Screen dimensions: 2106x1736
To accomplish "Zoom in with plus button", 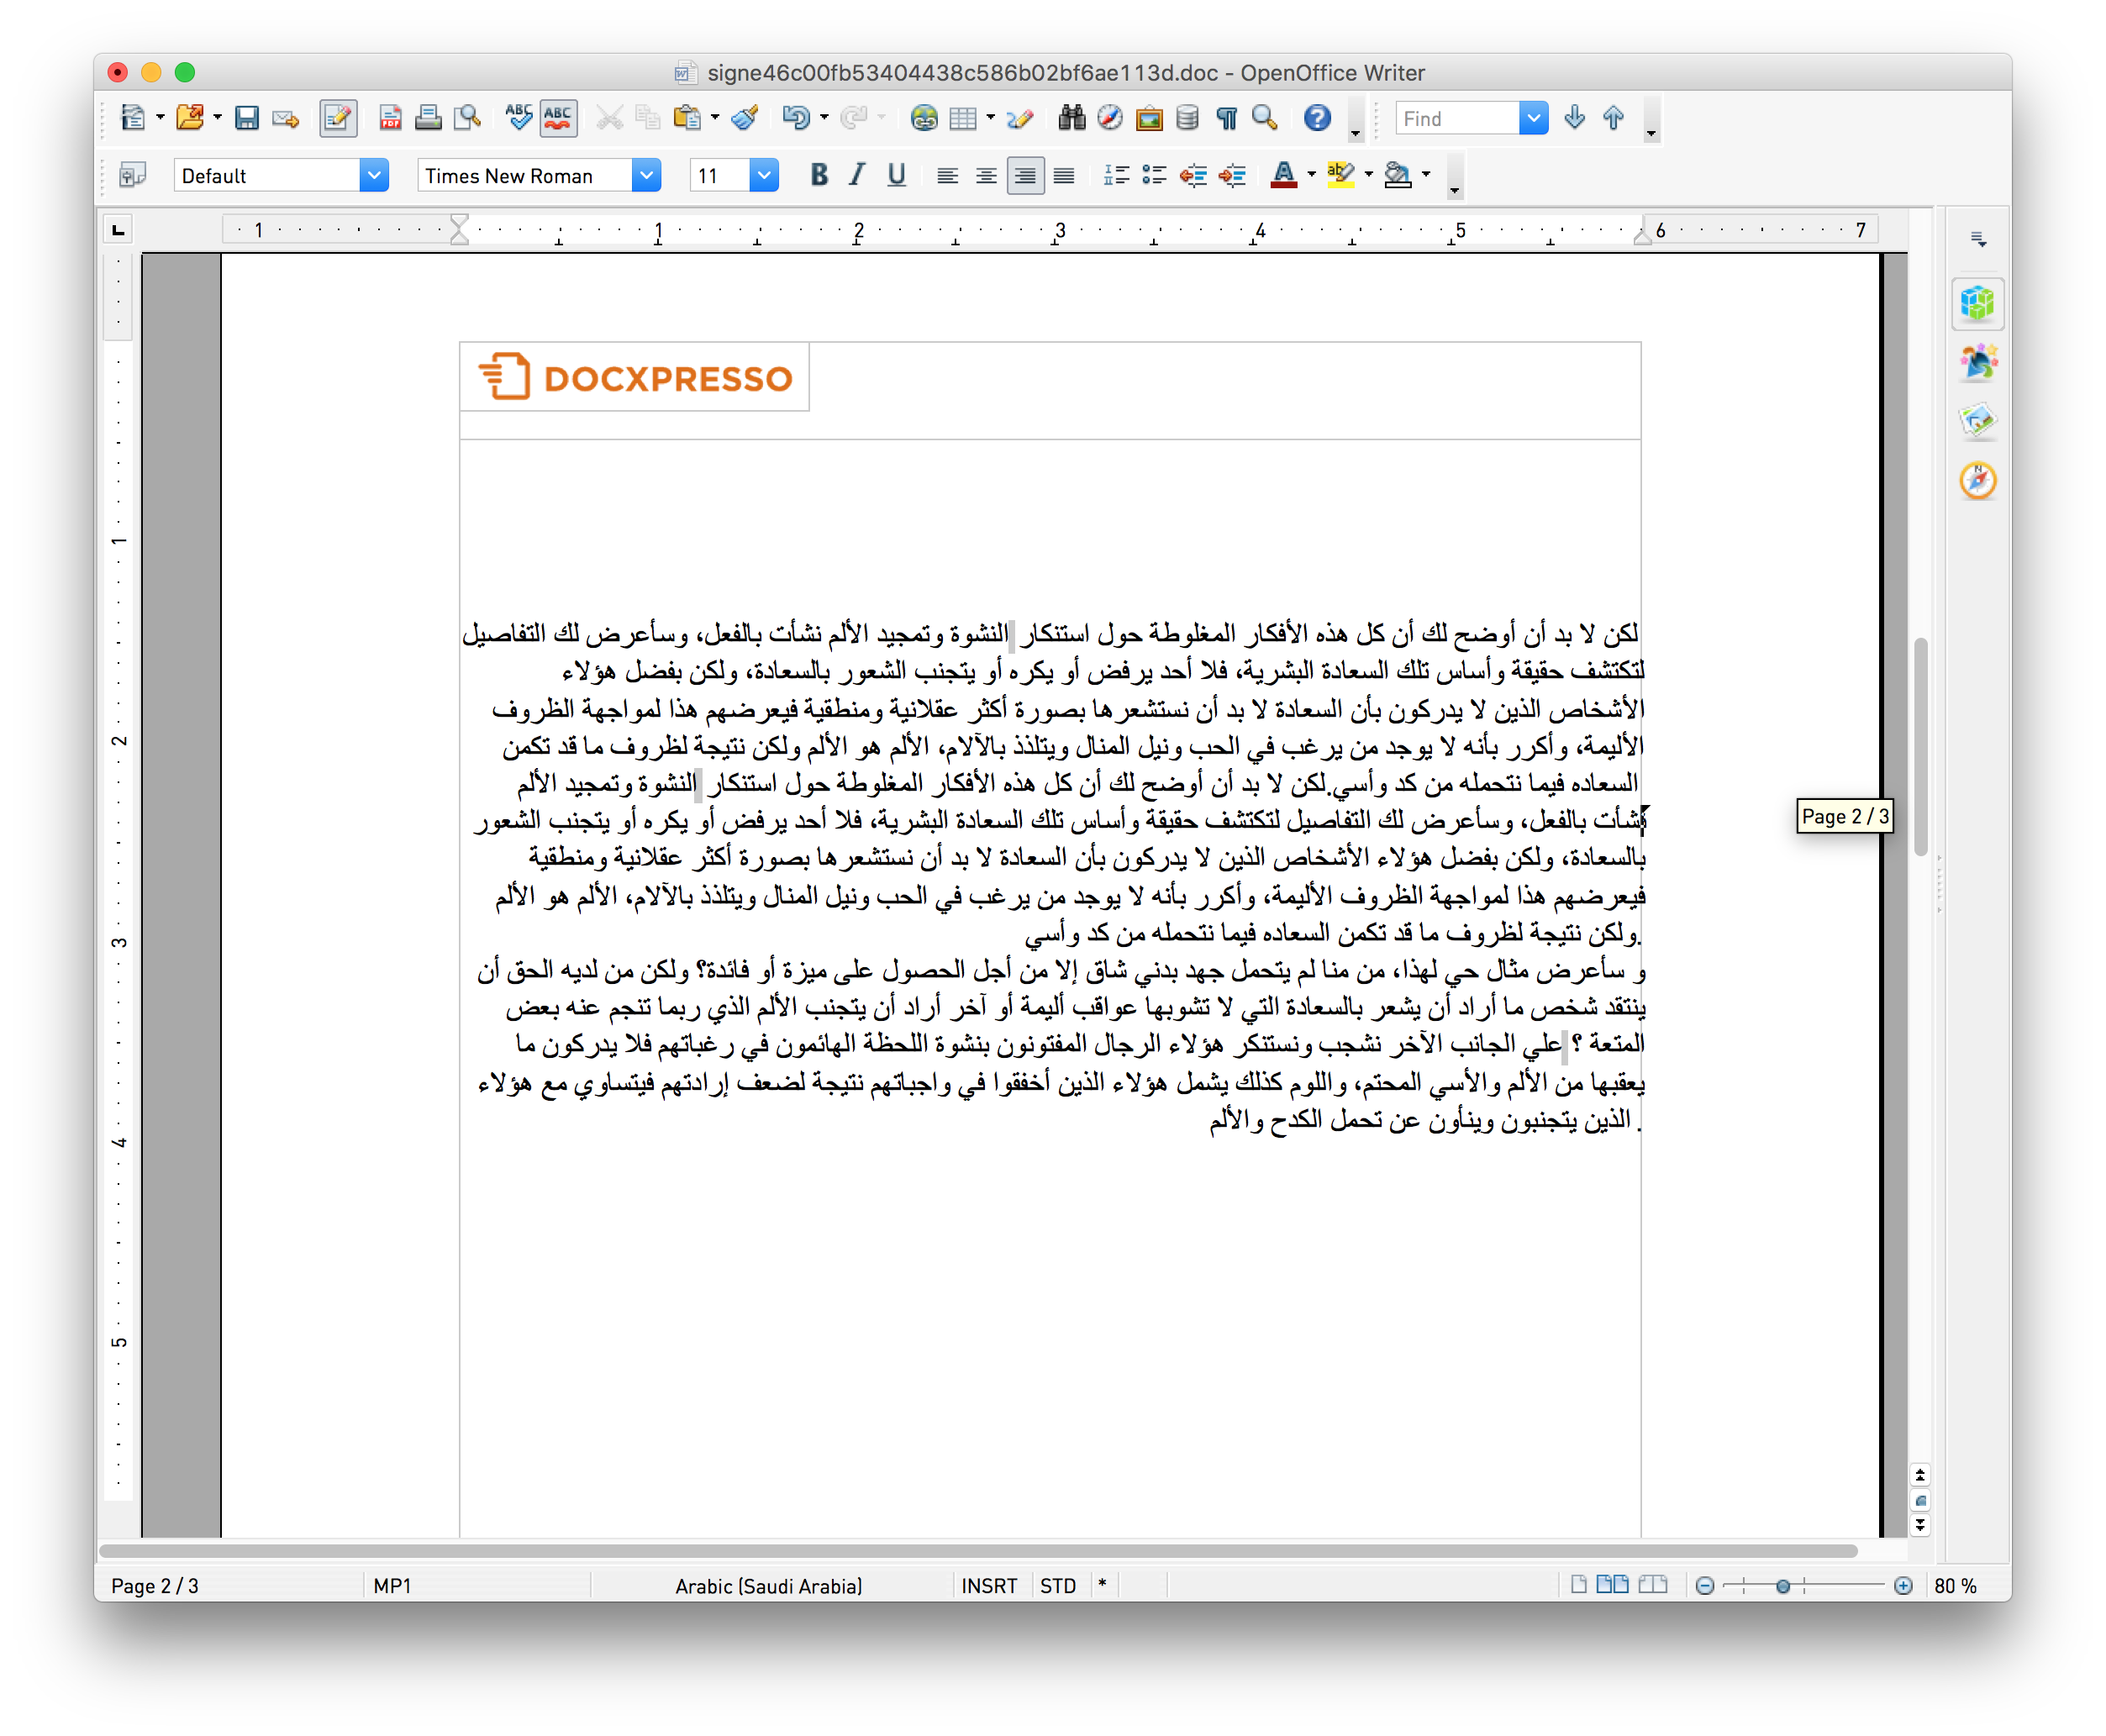I will (x=1903, y=1586).
